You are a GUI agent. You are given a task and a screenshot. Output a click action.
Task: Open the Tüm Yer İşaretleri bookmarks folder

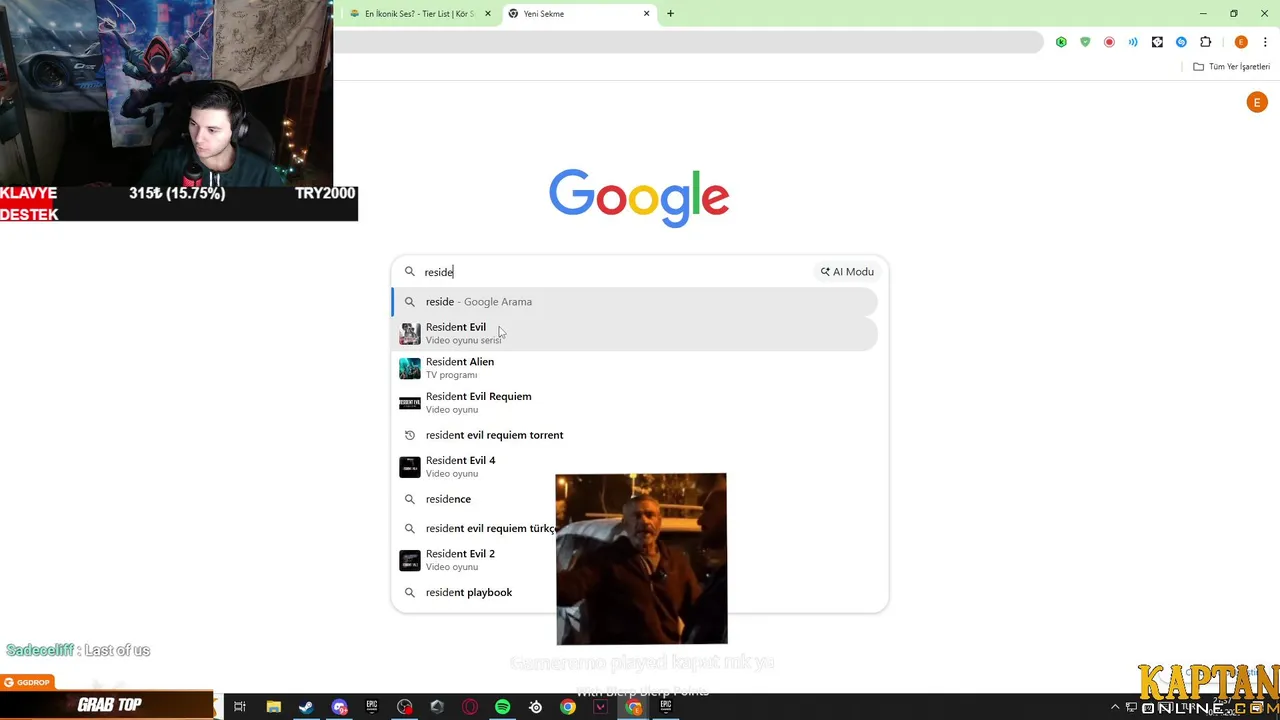[x=1231, y=67]
